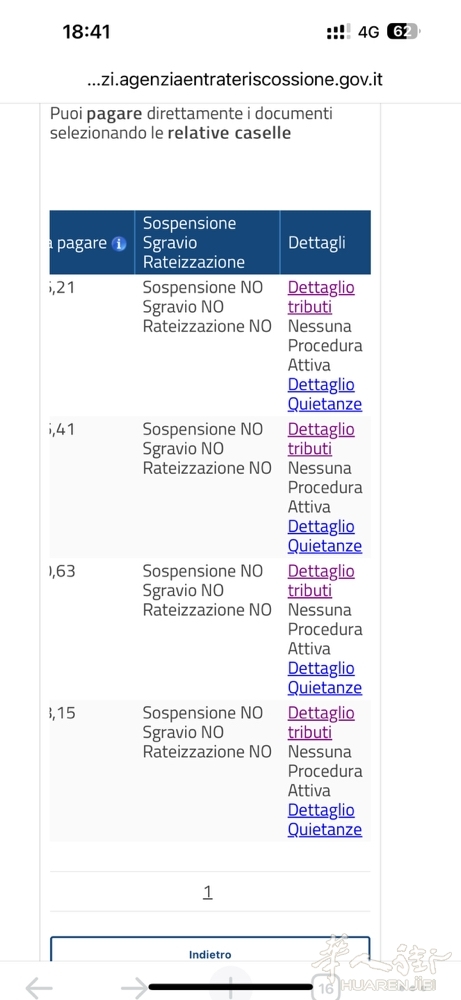Image resolution: width=461 pixels, height=1000 pixels.
Task: Tap the browser forward arrow
Action: [135, 988]
